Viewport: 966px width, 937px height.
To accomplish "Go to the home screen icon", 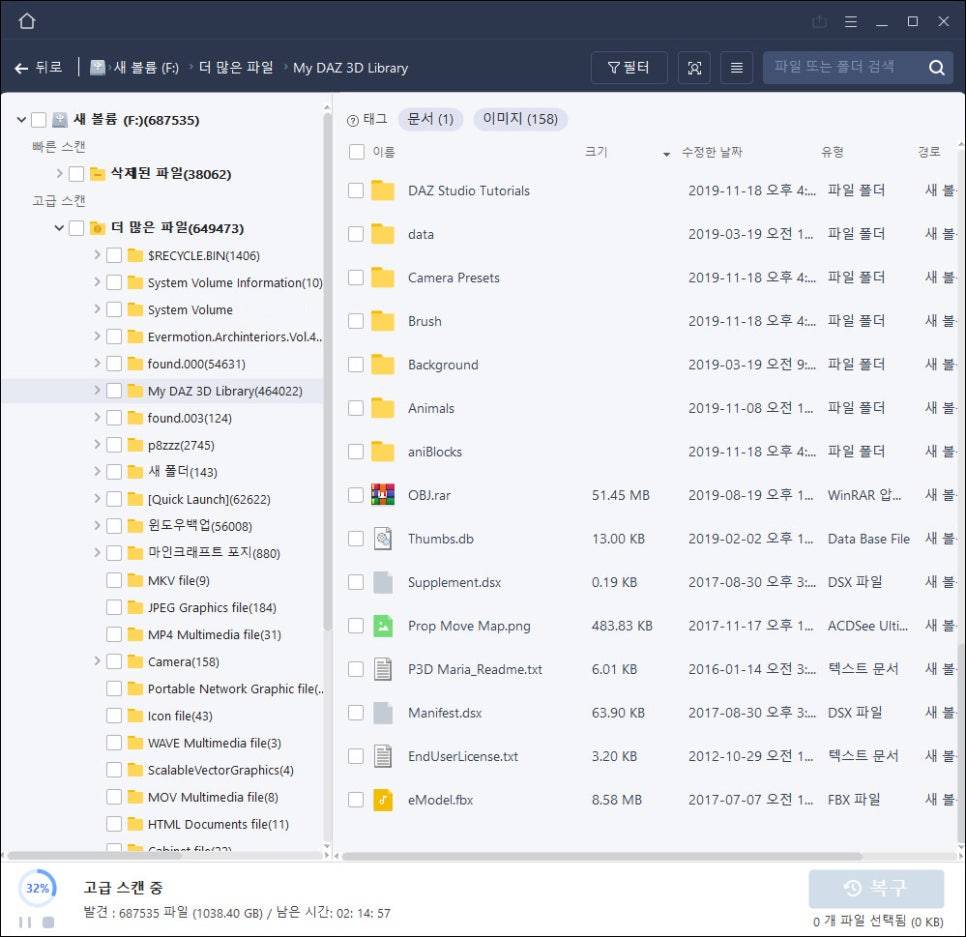I will coord(26,22).
